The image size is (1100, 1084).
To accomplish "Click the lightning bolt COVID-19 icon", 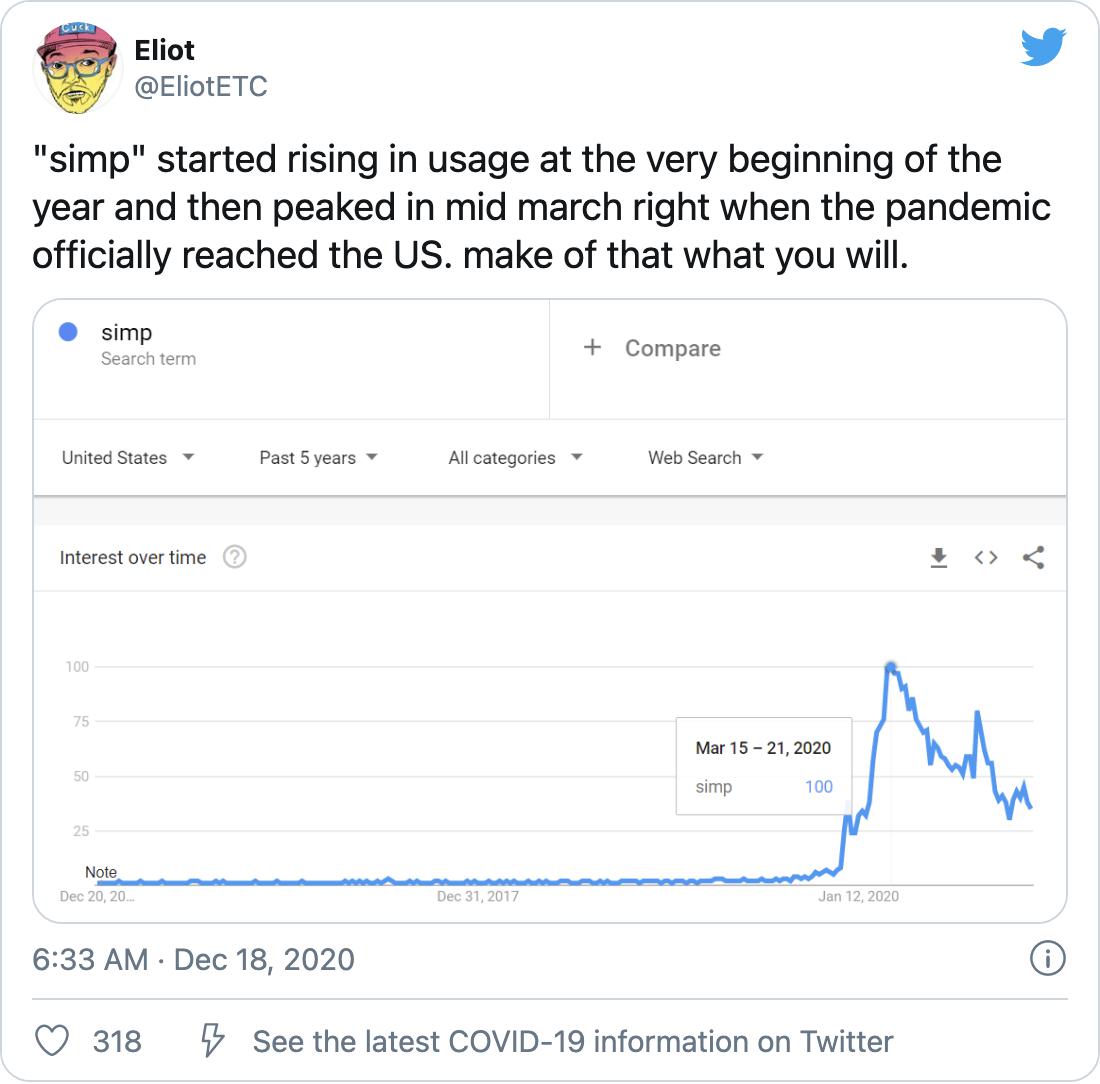I will coord(212,1041).
